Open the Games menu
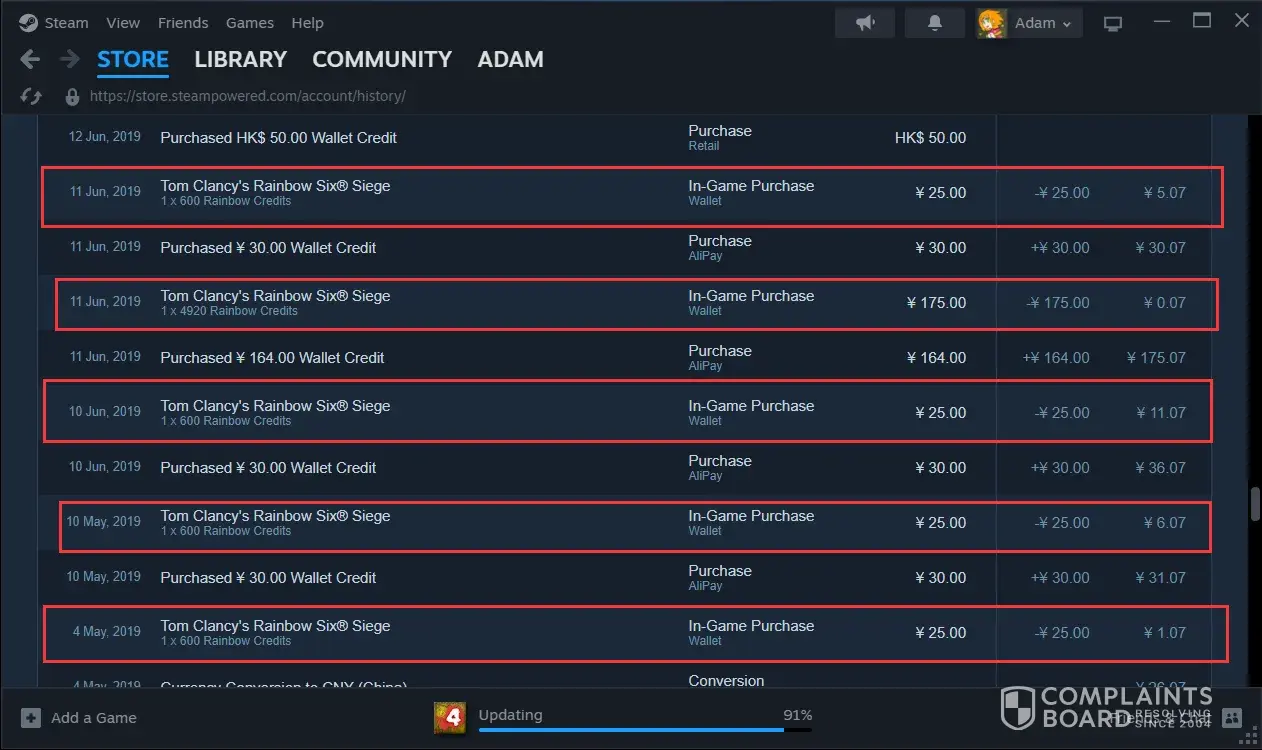 point(250,23)
